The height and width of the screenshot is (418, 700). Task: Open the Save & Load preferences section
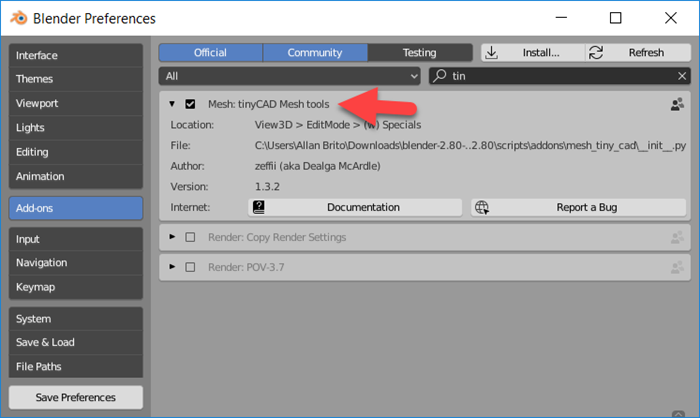point(76,343)
